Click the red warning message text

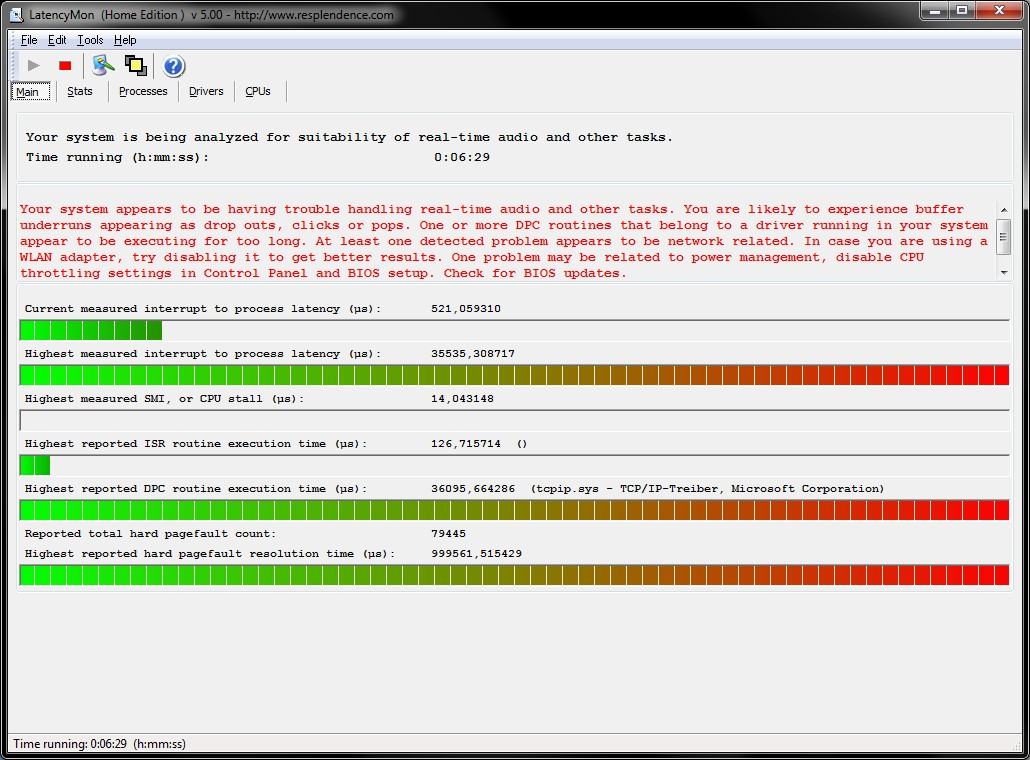pyautogui.click(x=504, y=241)
